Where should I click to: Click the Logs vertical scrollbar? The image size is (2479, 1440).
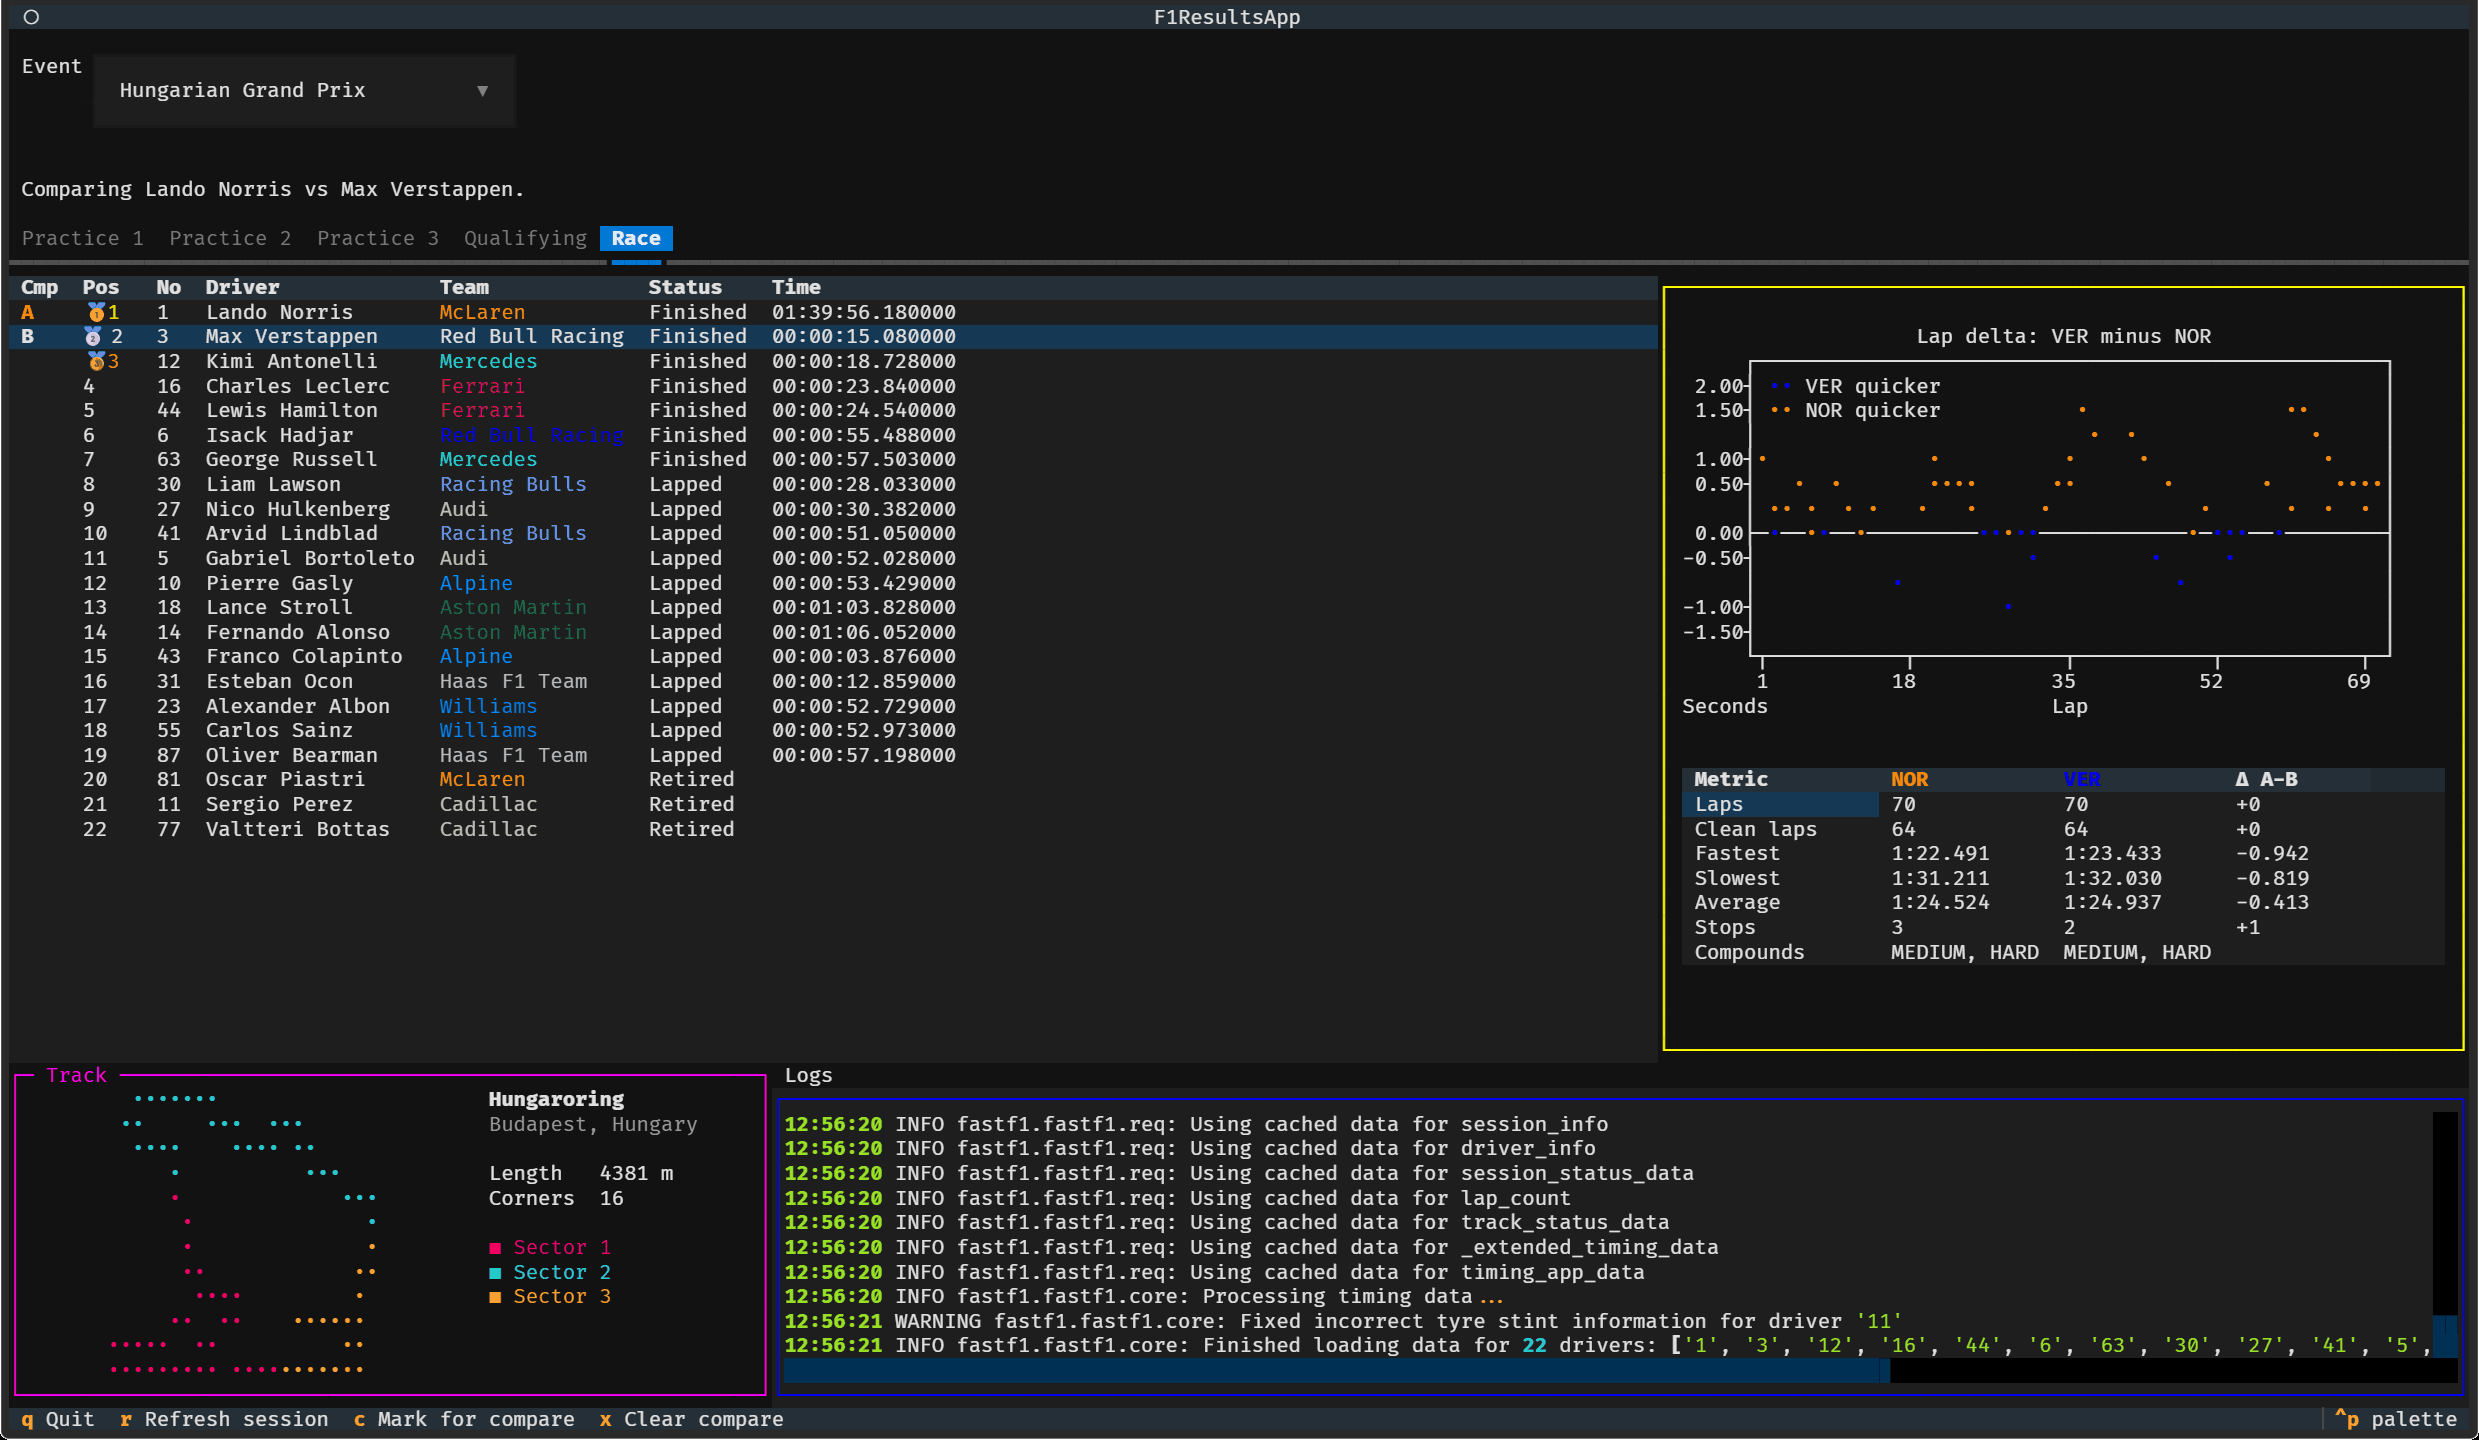pyautogui.click(x=2445, y=1234)
